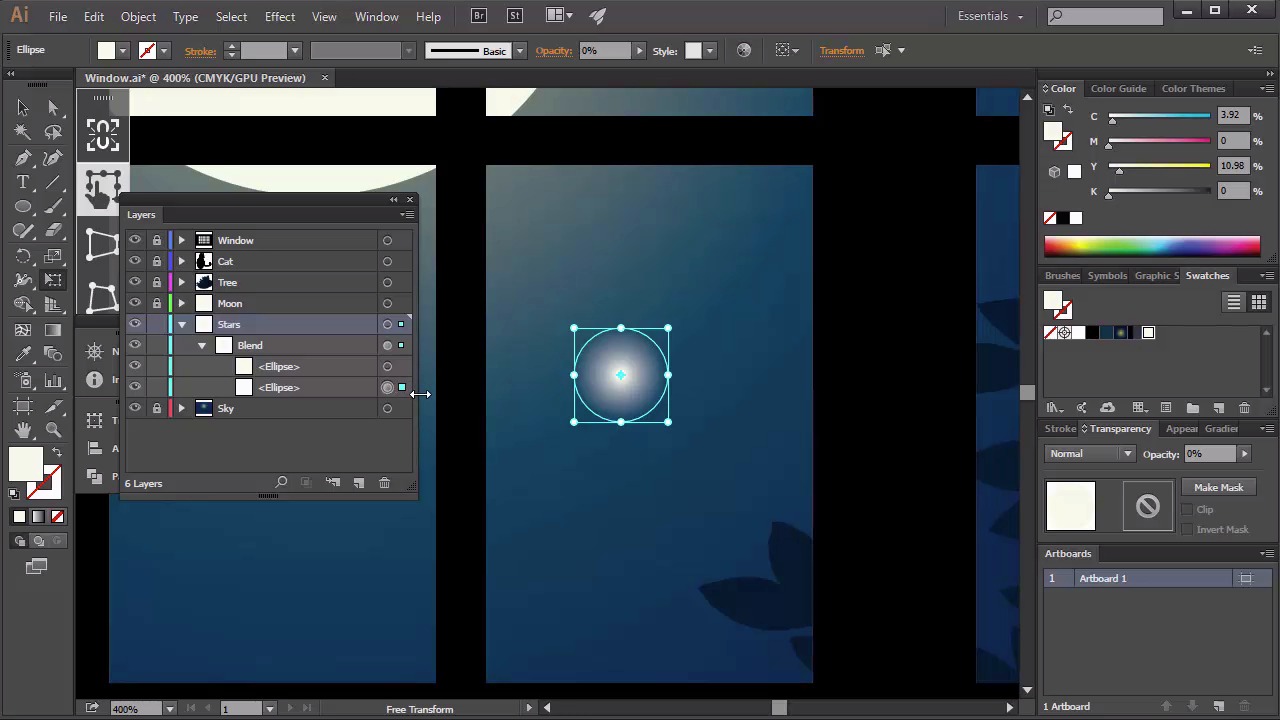Select the Free Transform tool in toolbar
The height and width of the screenshot is (720, 1280).
pos(54,281)
